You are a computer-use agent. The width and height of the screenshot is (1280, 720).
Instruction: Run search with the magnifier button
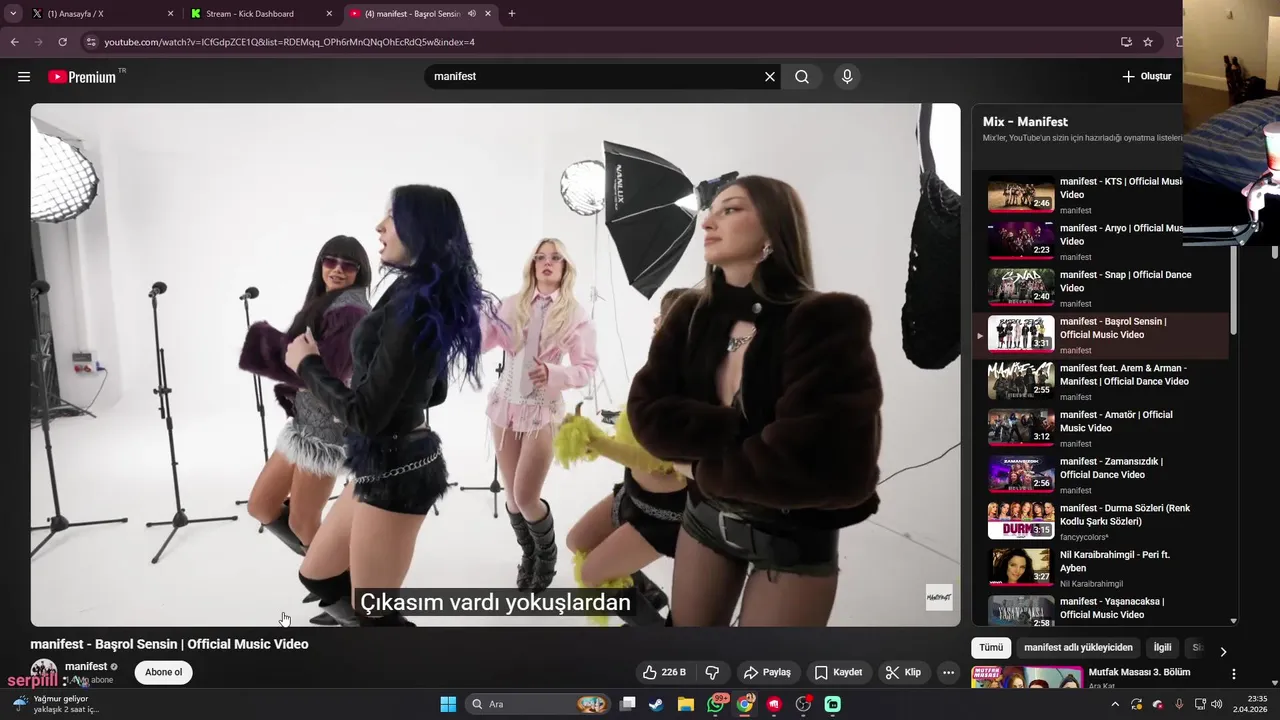(x=802, y=76)
